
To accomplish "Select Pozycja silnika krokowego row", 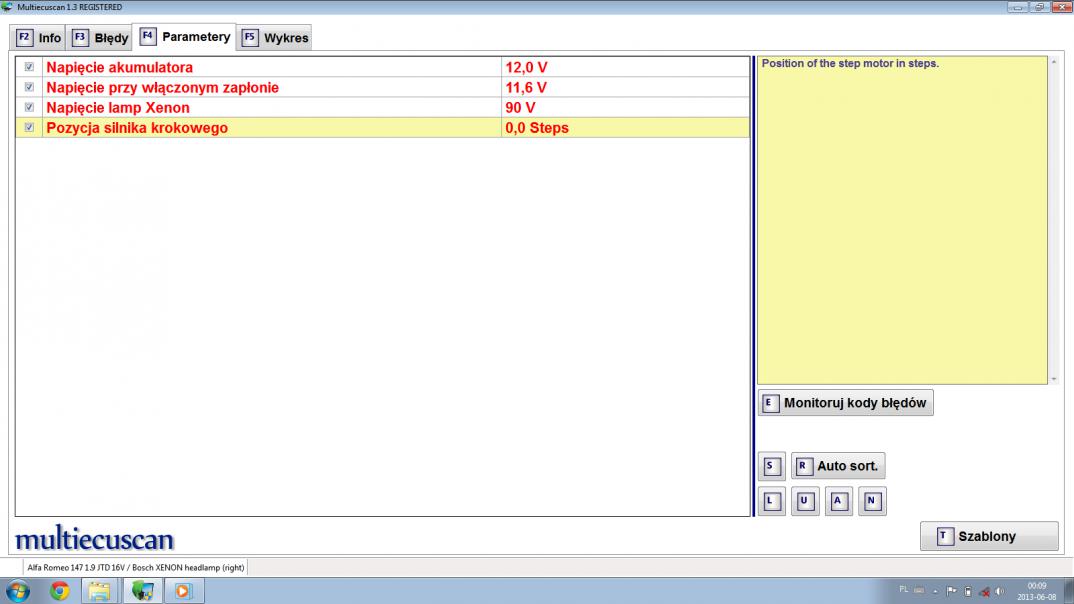I will click(382, 127).
